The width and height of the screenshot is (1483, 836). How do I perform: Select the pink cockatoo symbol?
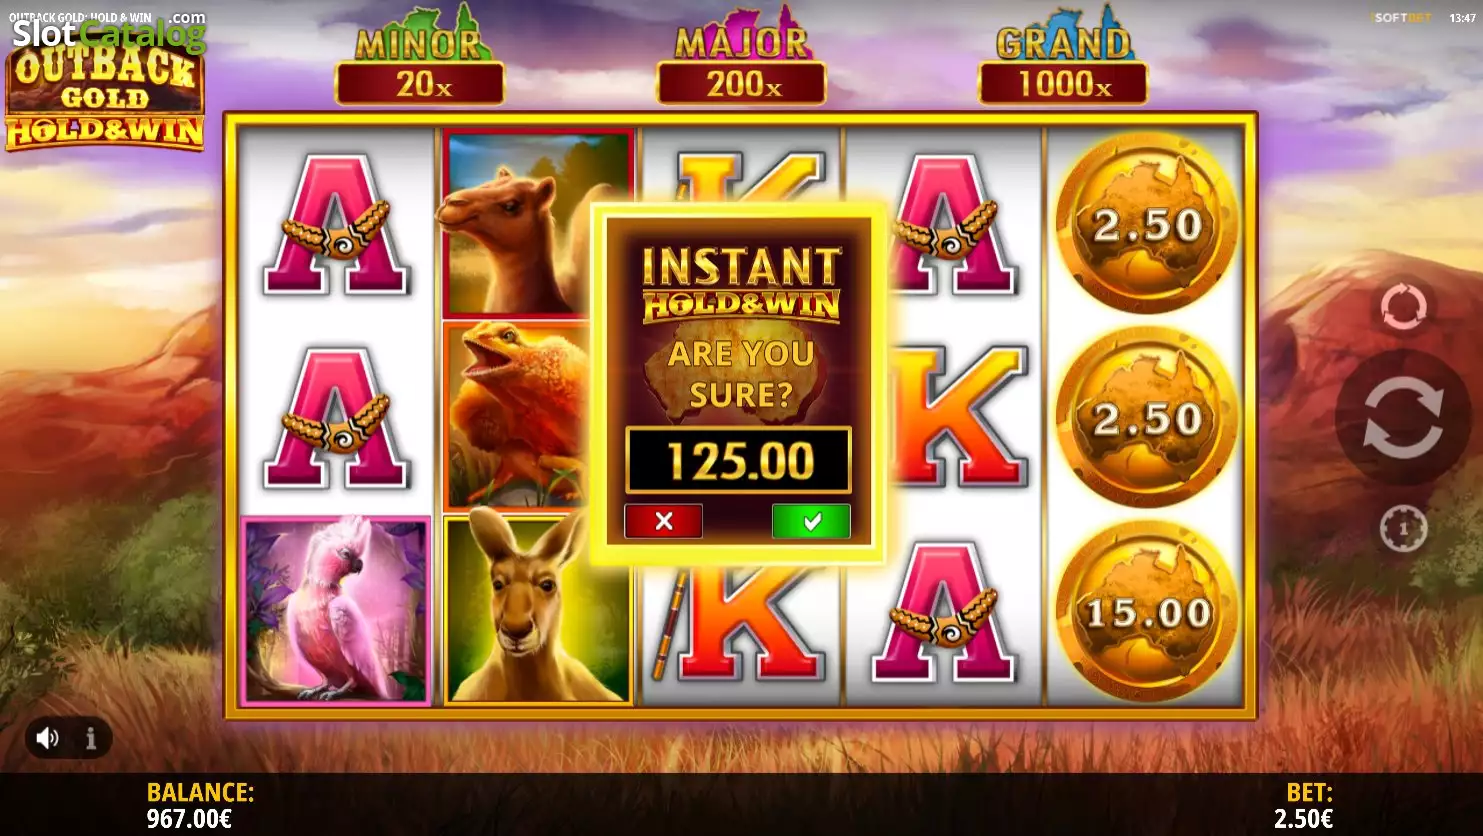point(336,611)
